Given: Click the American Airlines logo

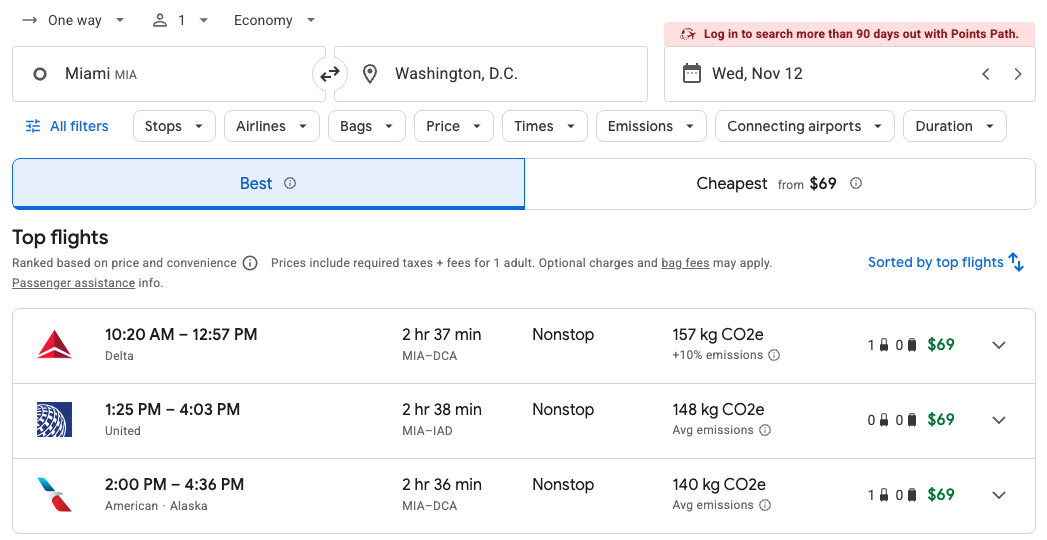Looking at the screenshot, I should (55, 495).
